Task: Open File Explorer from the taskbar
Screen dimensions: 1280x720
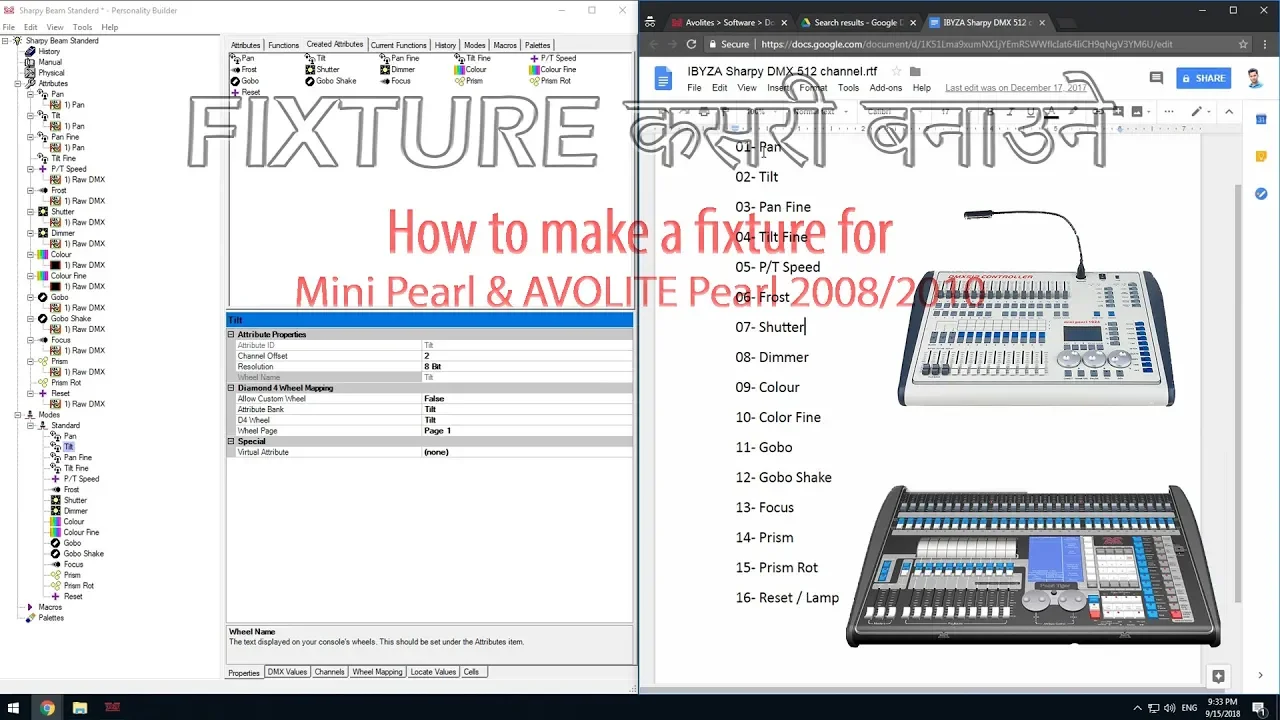Action: point(79,707)
